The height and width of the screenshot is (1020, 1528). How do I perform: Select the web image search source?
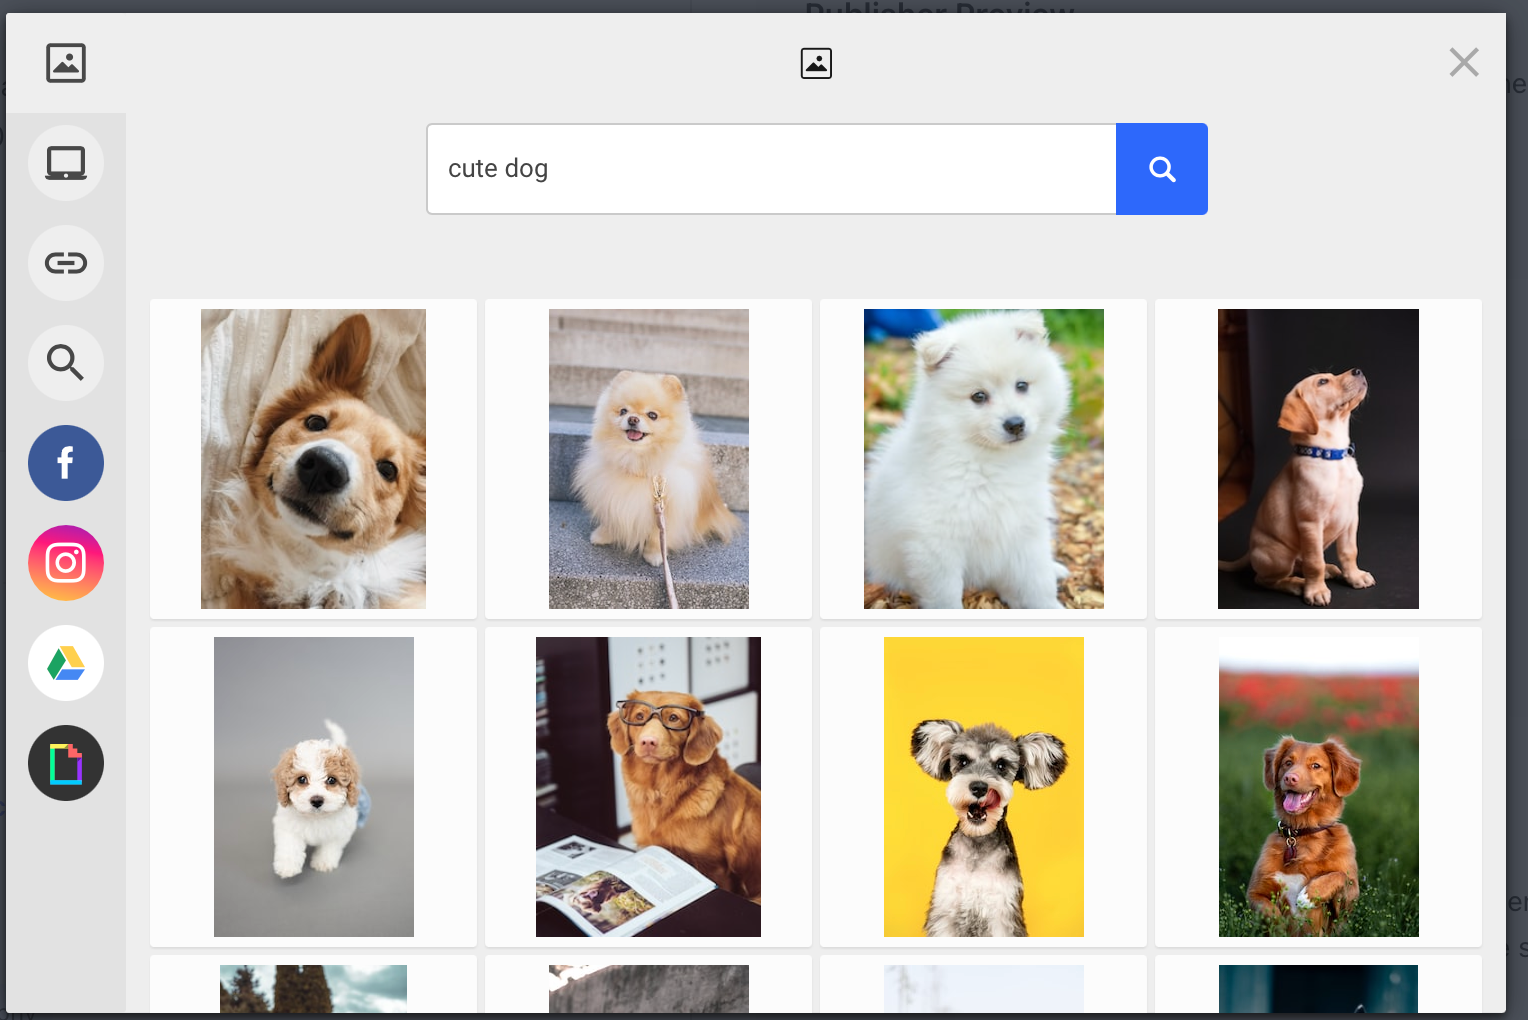point(66,363)
